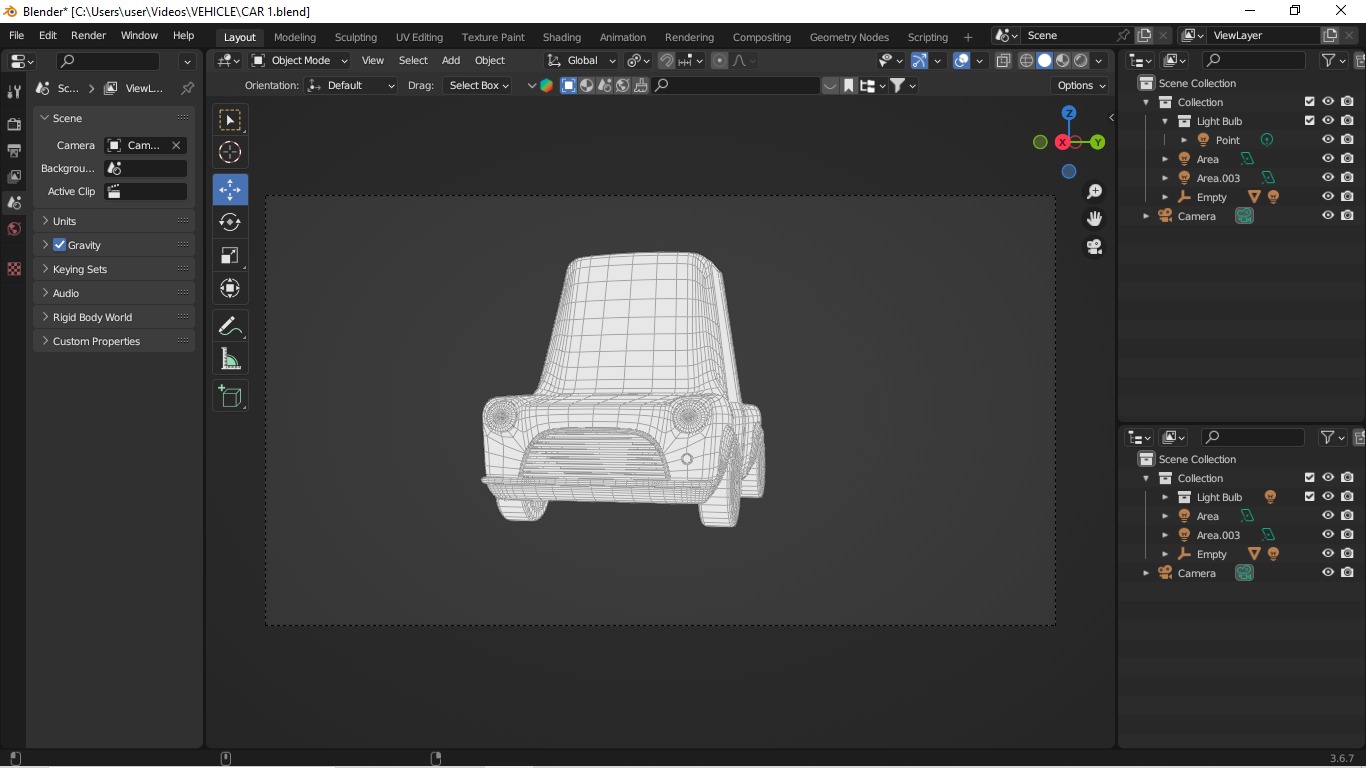This screenshot has height=768, width=1366.
Task: Open the viewport Add menu
Action: click(x=451, y=61)
